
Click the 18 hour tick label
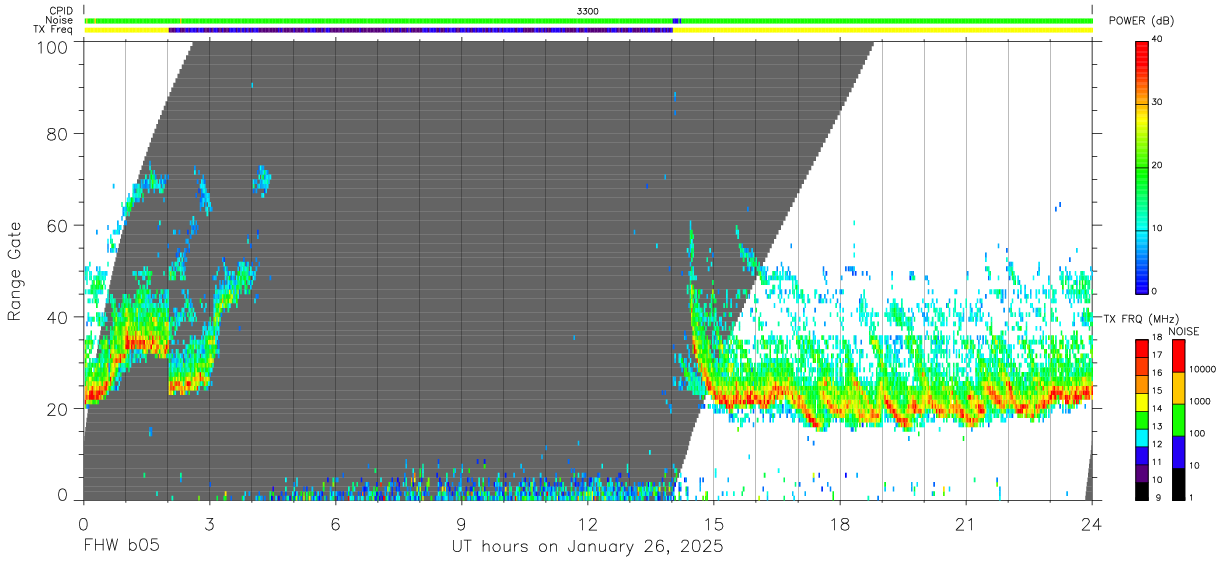coord(840,524)
